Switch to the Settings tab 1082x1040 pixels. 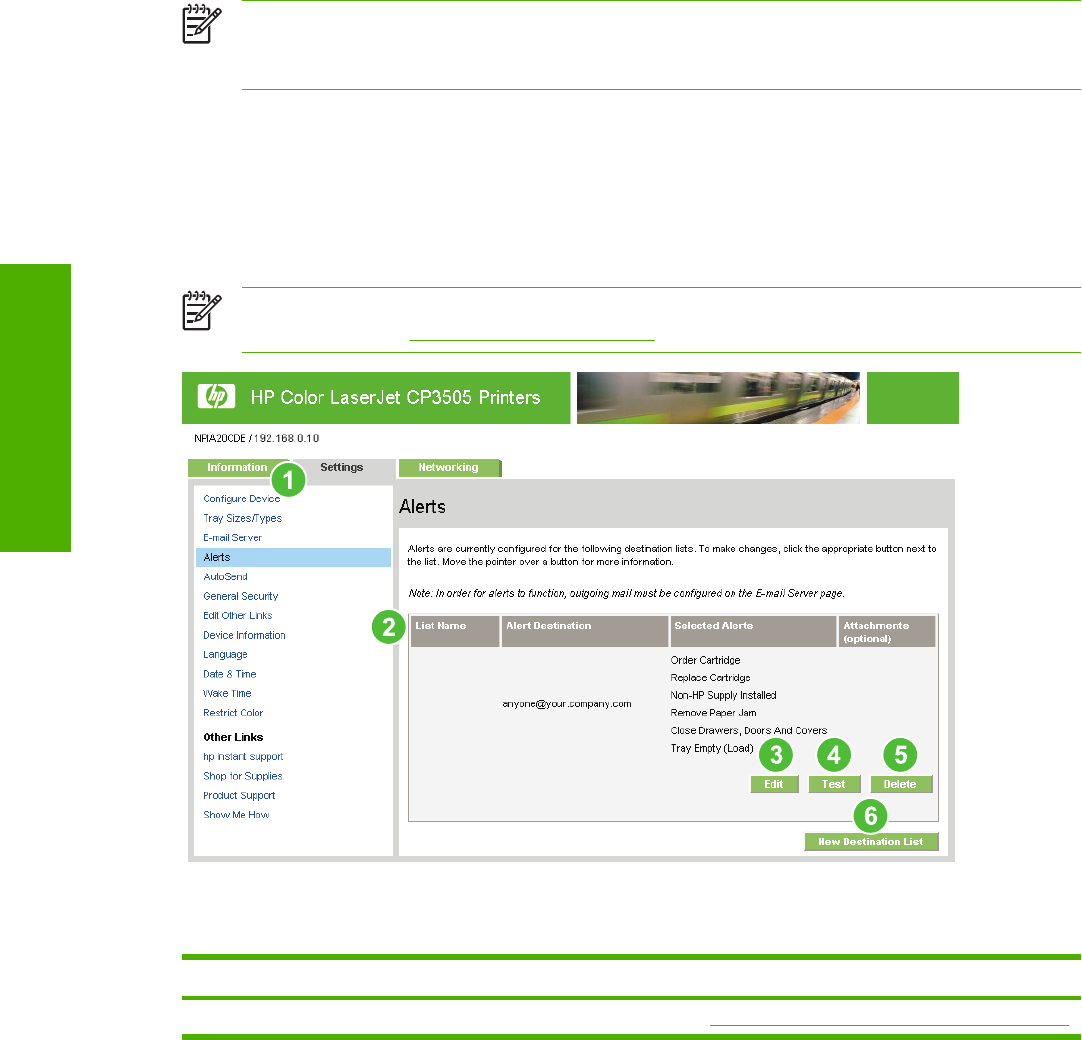342,468
